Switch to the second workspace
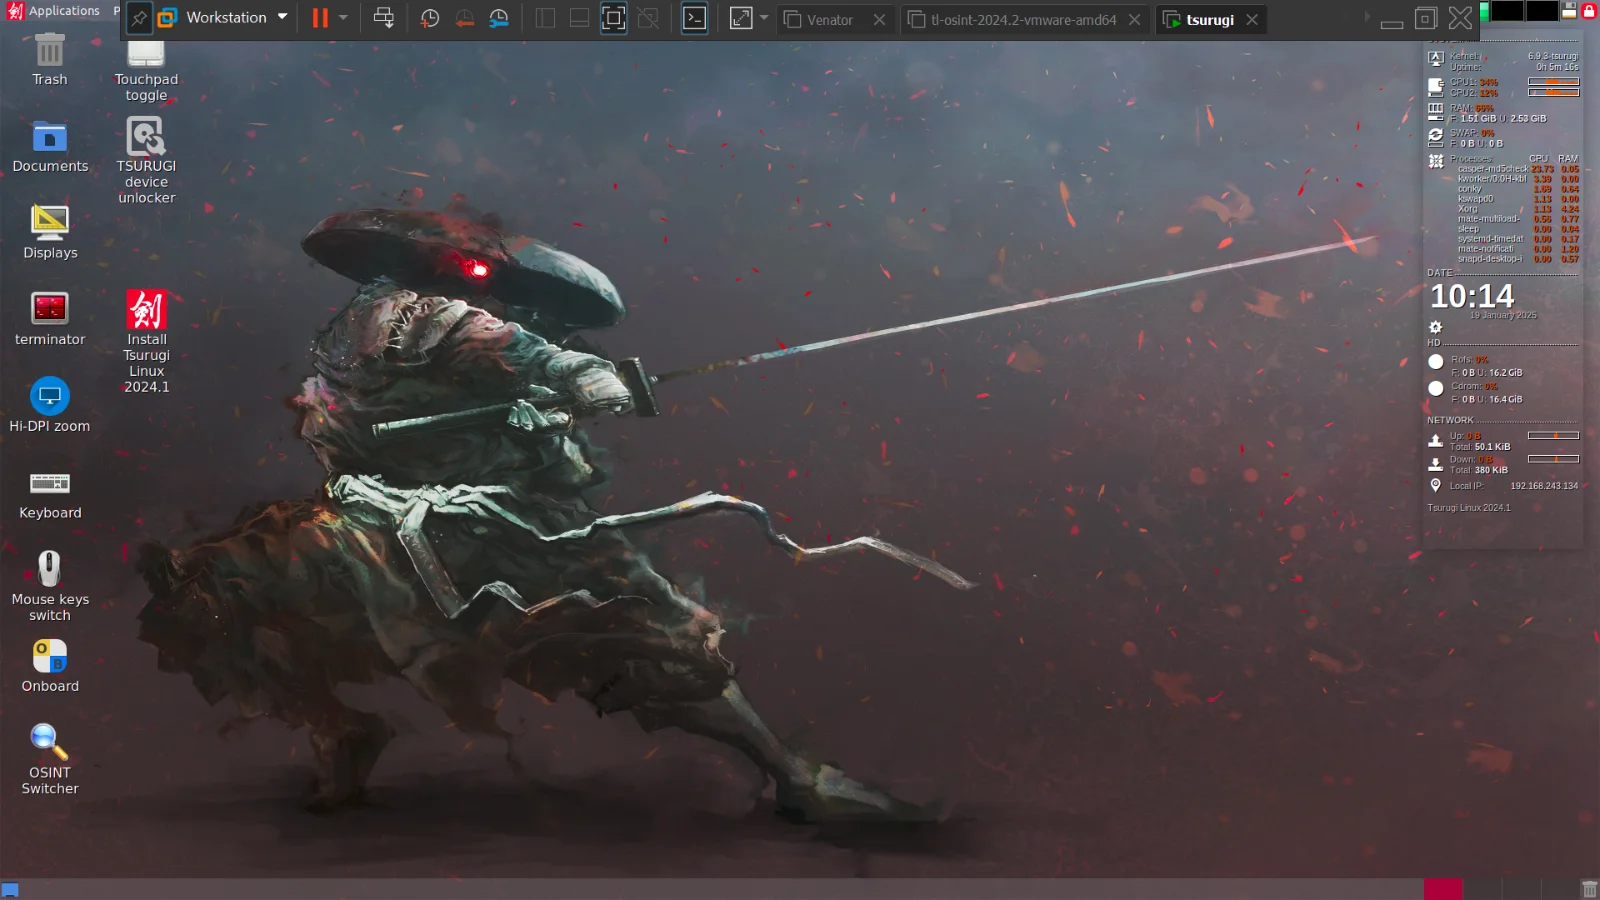Image resolution: width=1600 pixels, height=900 pixels. [1482, 889]
